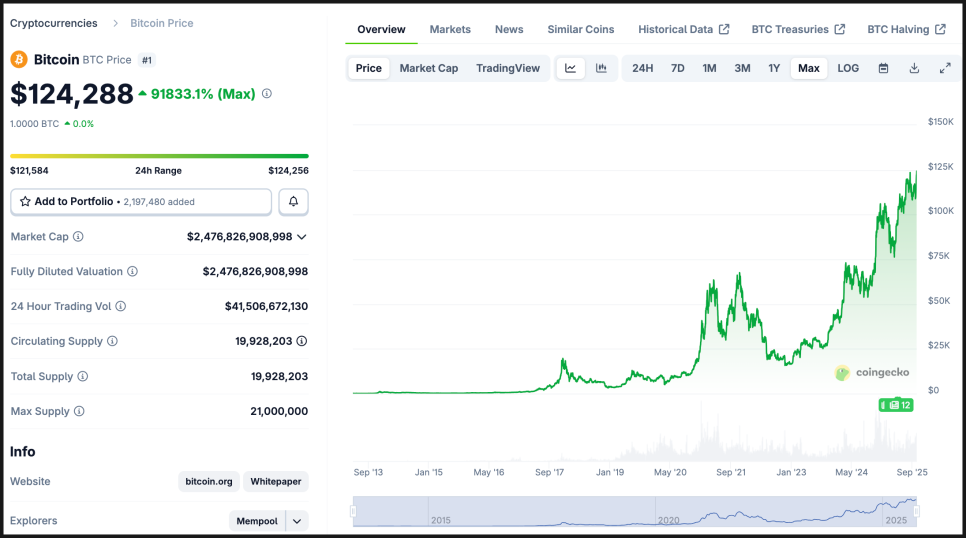966x538 pixels.
Task: Expand the 91833.1% (Max) change info
Action: (x=266, y=94)
